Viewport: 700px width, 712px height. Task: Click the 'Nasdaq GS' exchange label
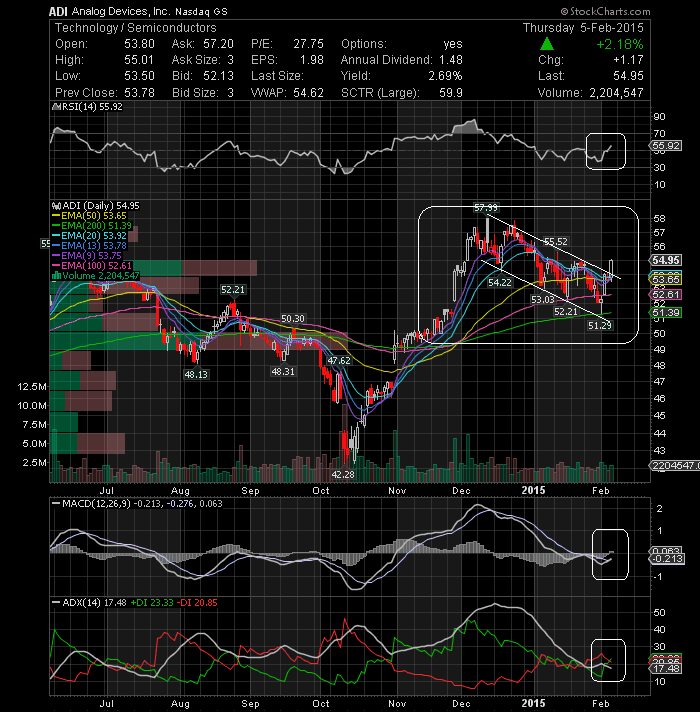201,12
